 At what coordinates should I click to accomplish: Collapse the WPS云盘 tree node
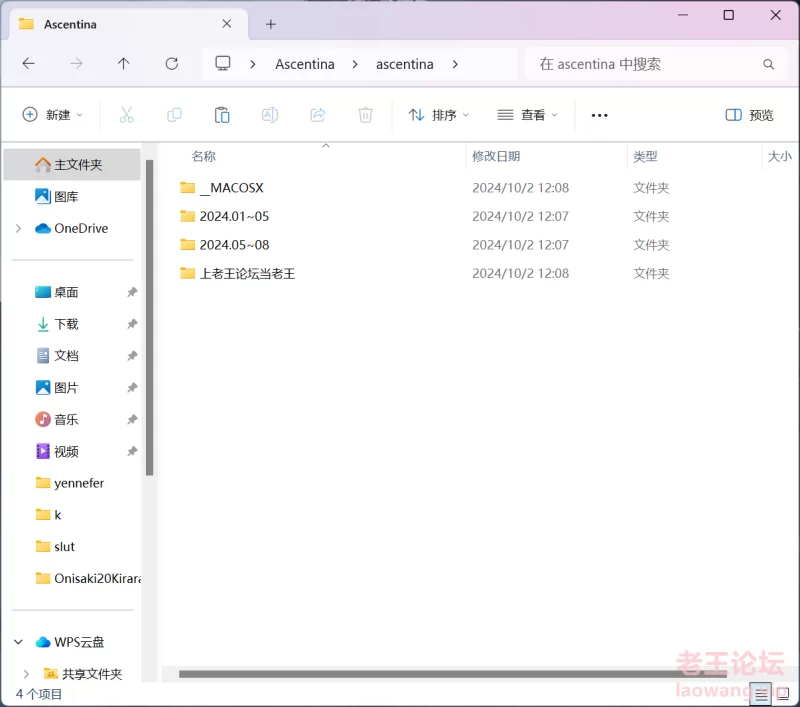point(18,642)
